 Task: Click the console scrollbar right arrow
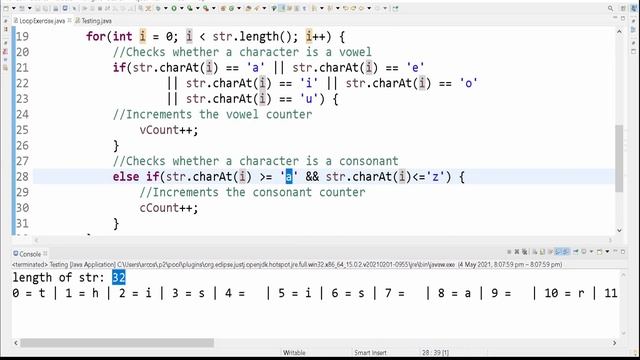[x=614, y=343]
